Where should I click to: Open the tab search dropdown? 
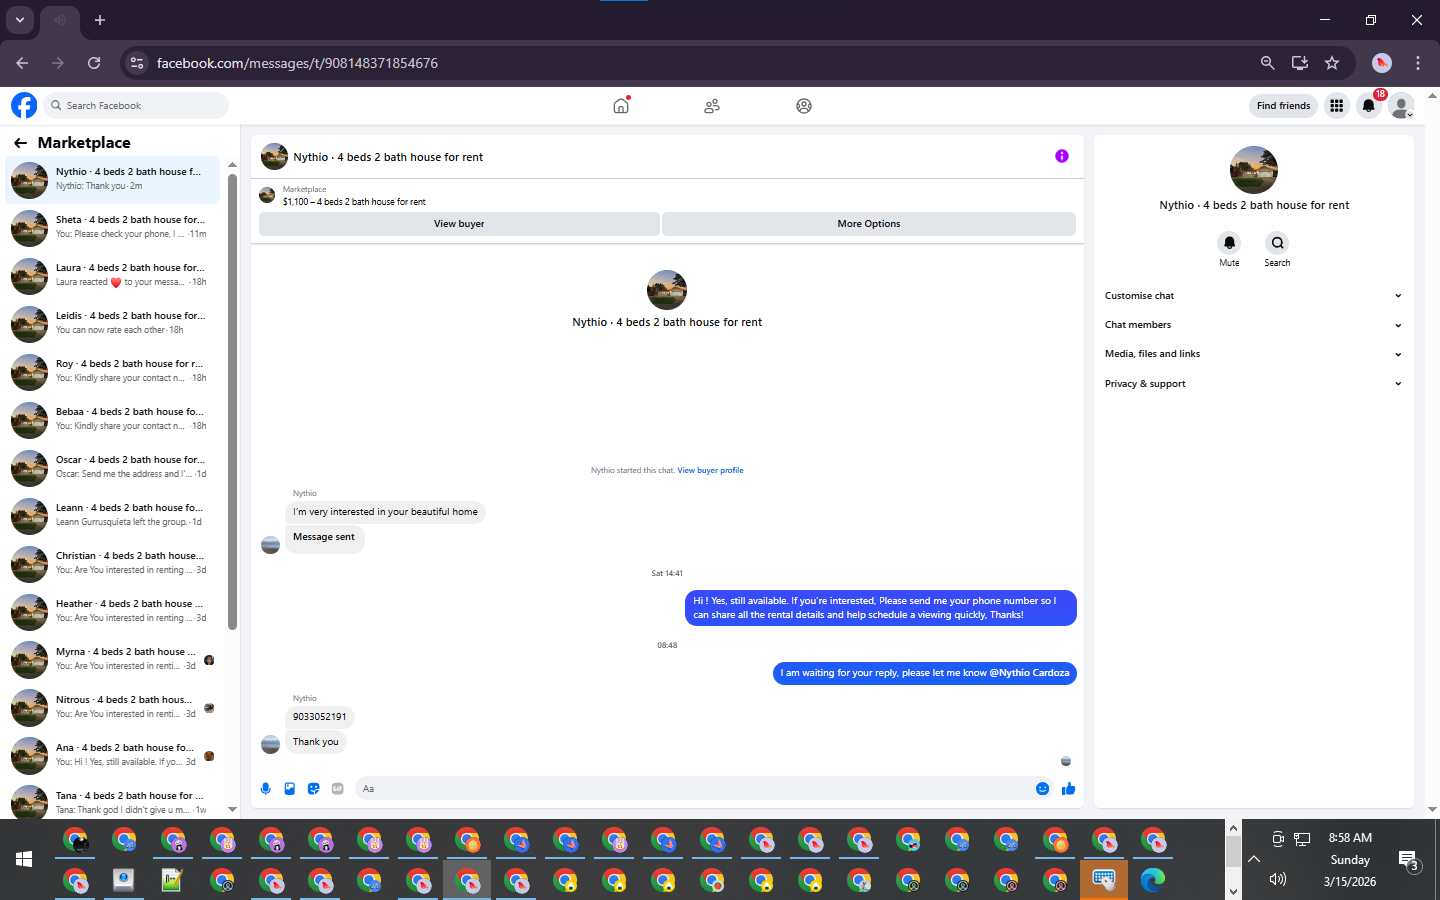pyautogui.click(x=20, y=20)
